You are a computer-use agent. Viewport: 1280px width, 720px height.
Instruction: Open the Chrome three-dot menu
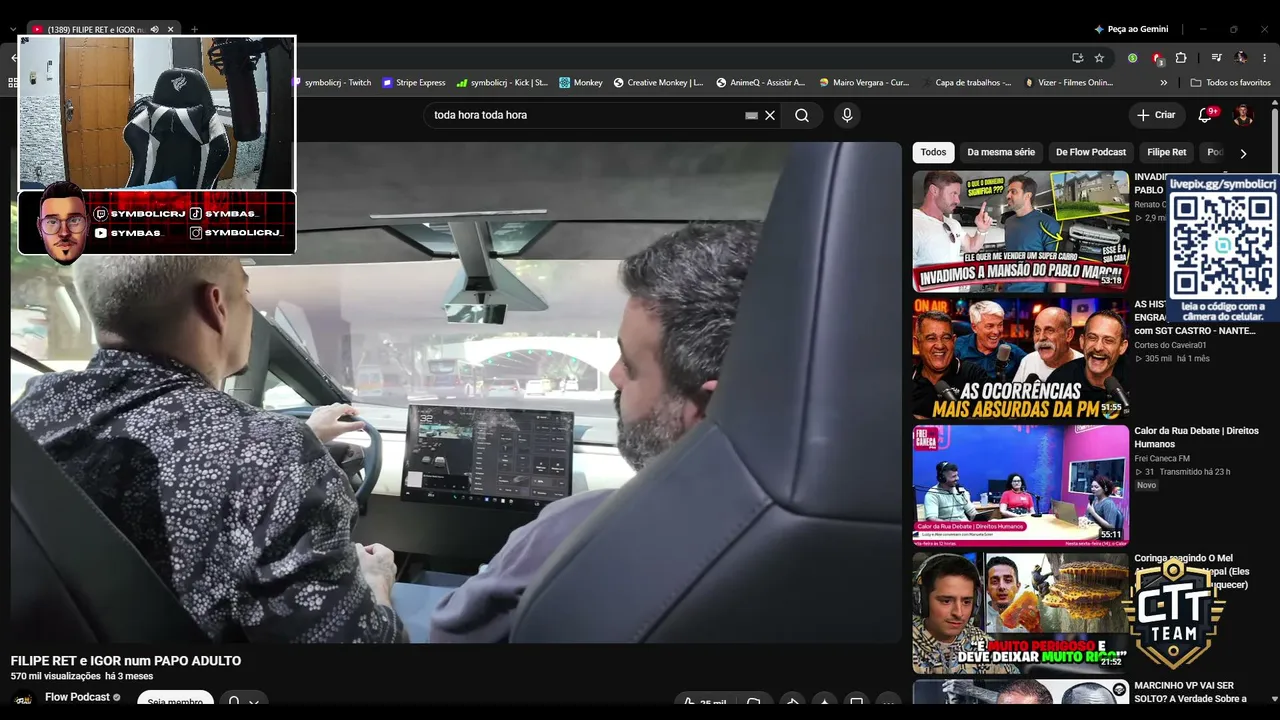(x=1265, y=58)
